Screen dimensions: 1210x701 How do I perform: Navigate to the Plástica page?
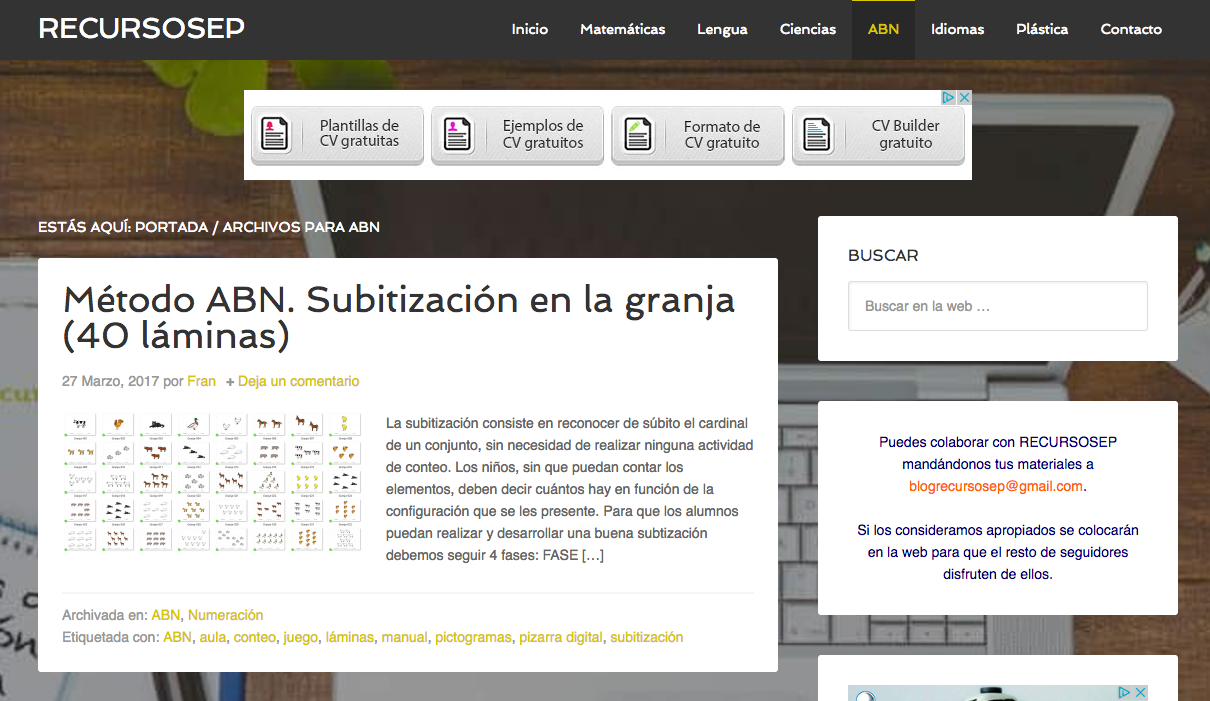(1041, 29)
